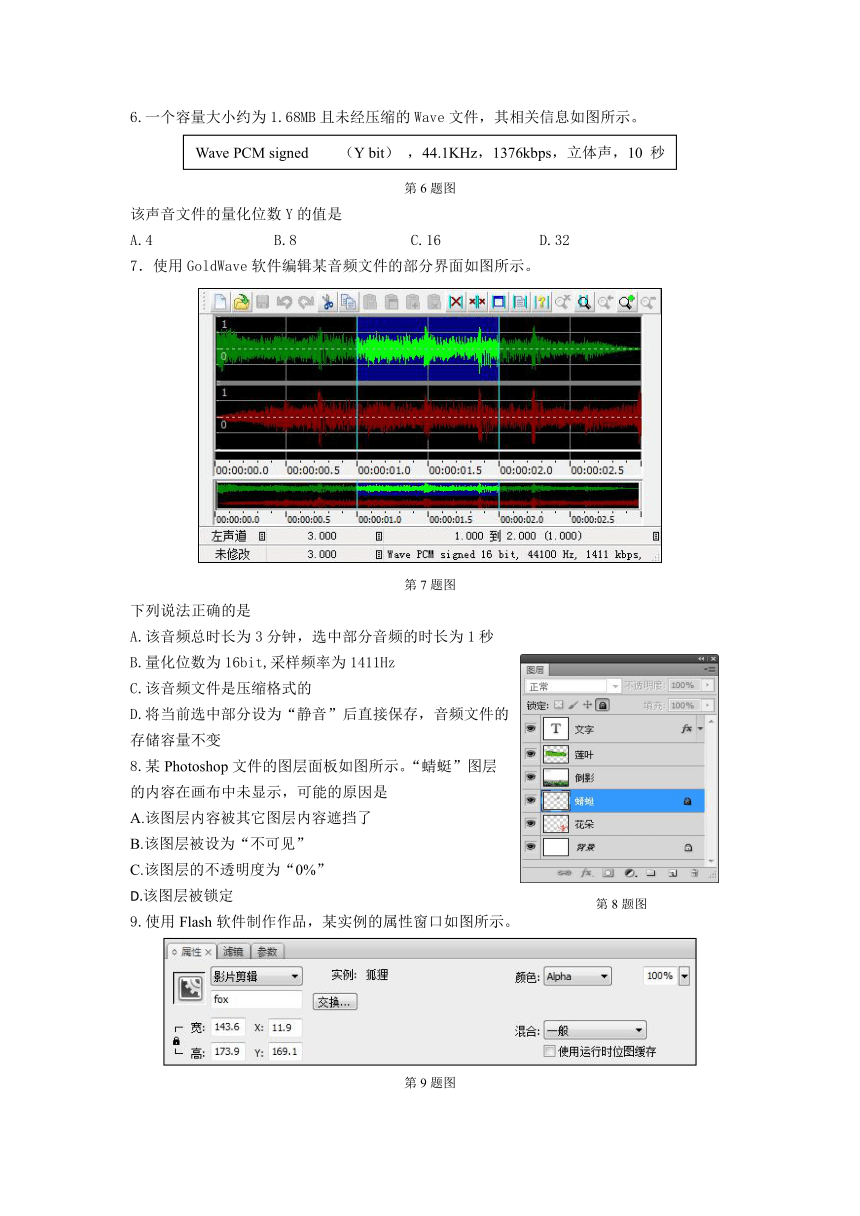Hide the 文字 layer via eye icon

531,729
